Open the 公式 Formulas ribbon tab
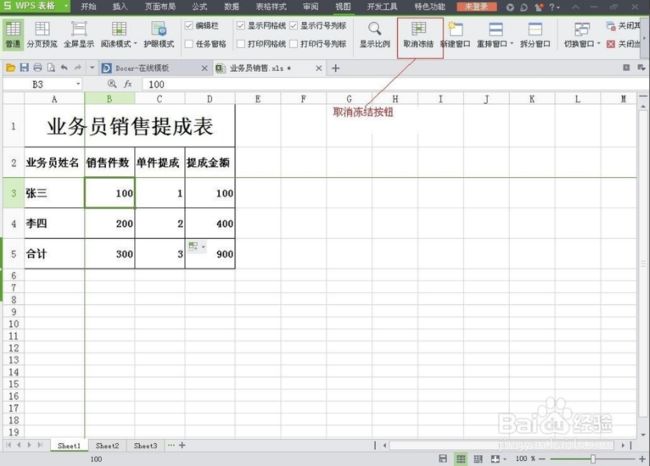 coord(199,6)
